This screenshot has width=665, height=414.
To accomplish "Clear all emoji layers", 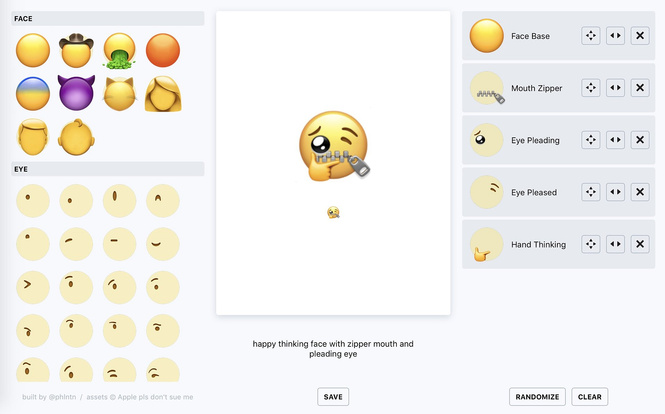I will (x=590, y=397).
